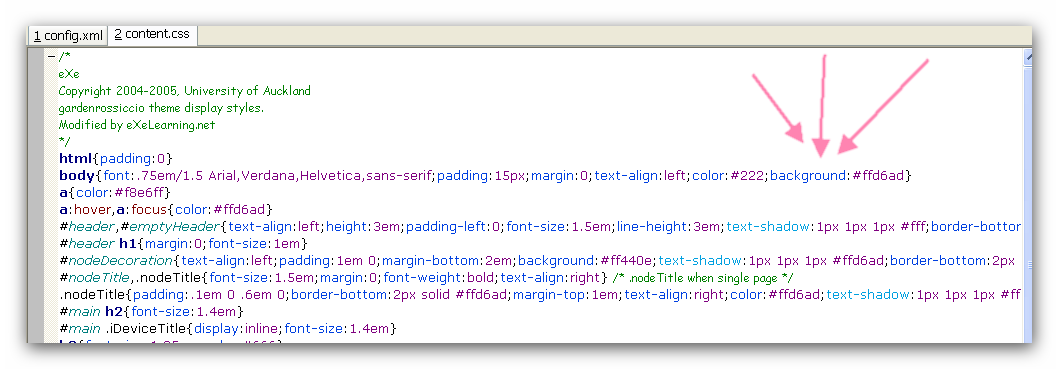Click the 'gardenrossiccio theme display styles.' line
The height and width of the screenshot is (369, 1058).
point(161,108)
